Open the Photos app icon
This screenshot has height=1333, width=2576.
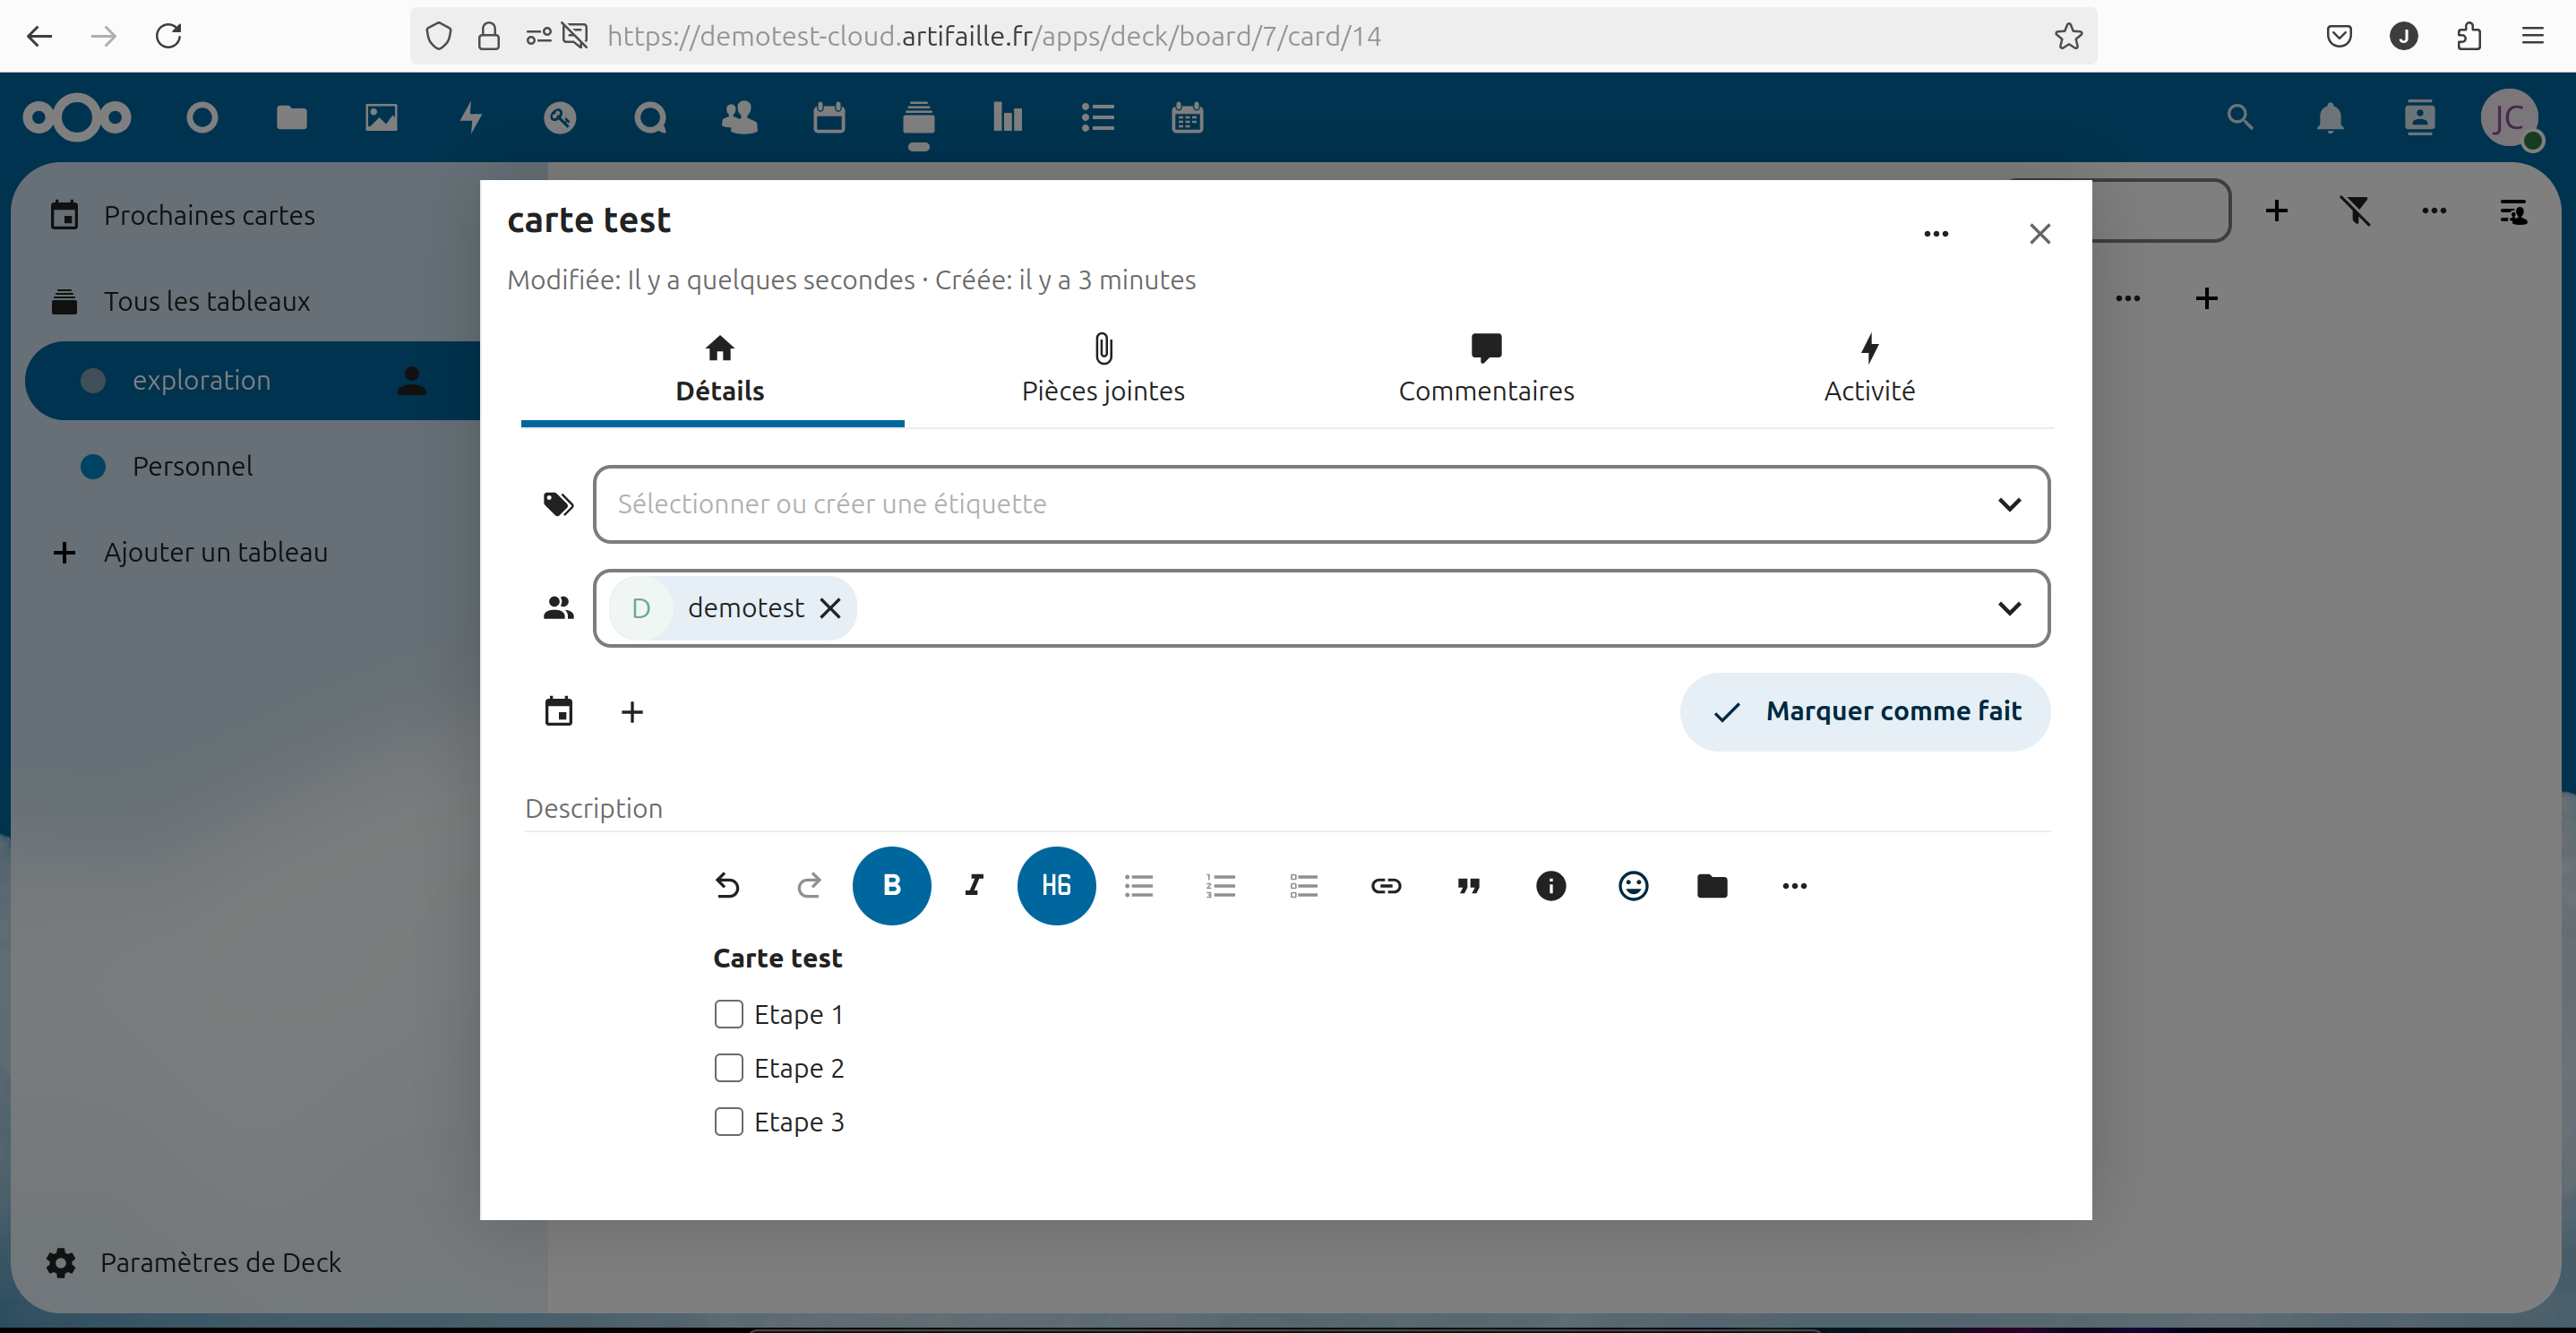point(381,118)
